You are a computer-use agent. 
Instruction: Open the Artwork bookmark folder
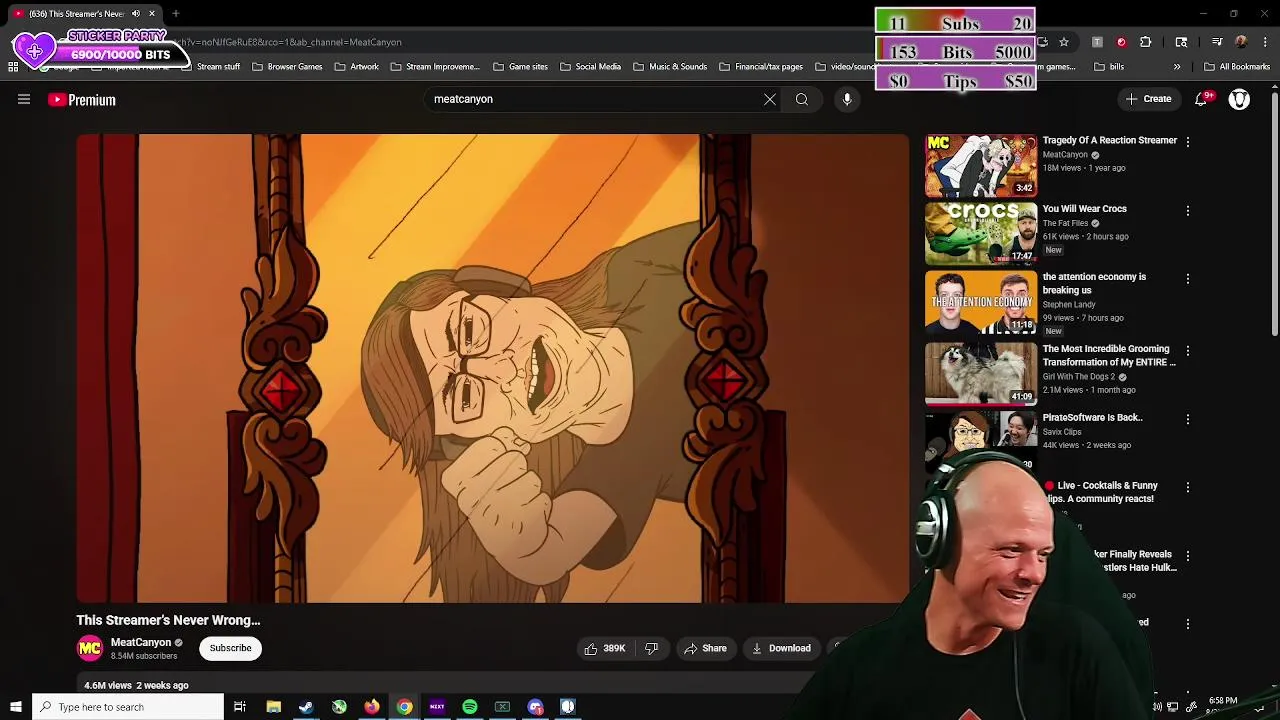click(x=356, y=67)
